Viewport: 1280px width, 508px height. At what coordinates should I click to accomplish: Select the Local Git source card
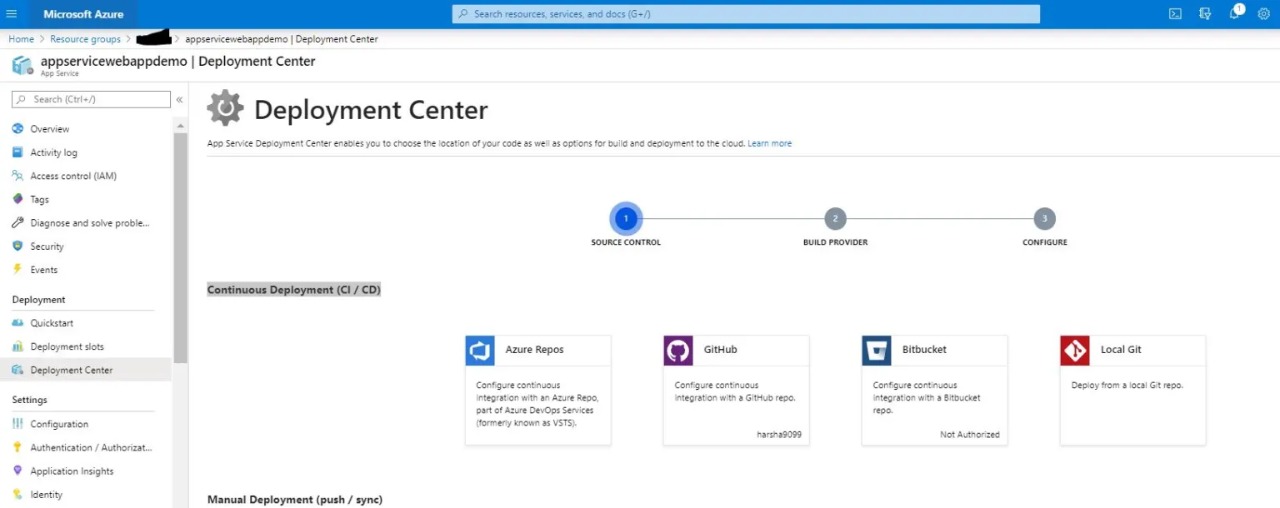click(x=1133, y=390)
